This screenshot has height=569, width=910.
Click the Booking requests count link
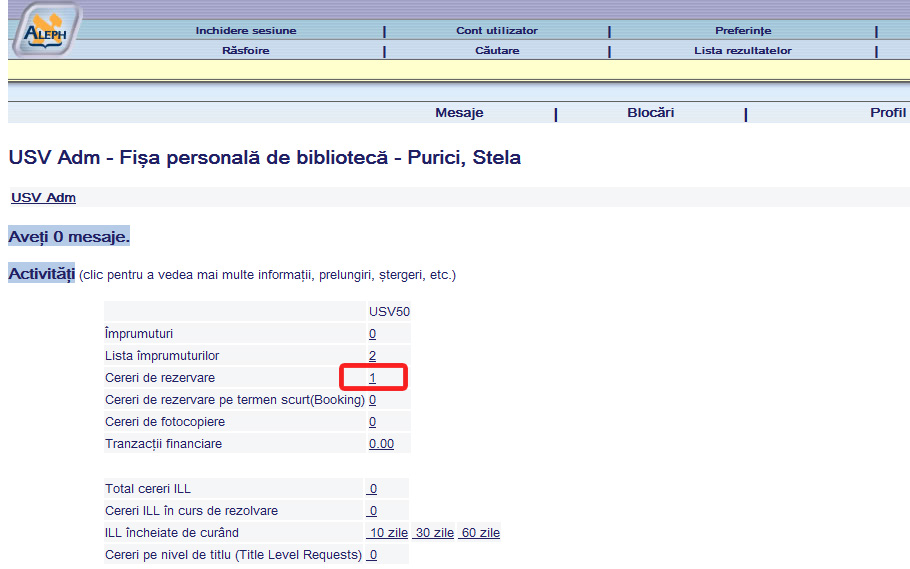pyautogui.click(x=372, y=400)
